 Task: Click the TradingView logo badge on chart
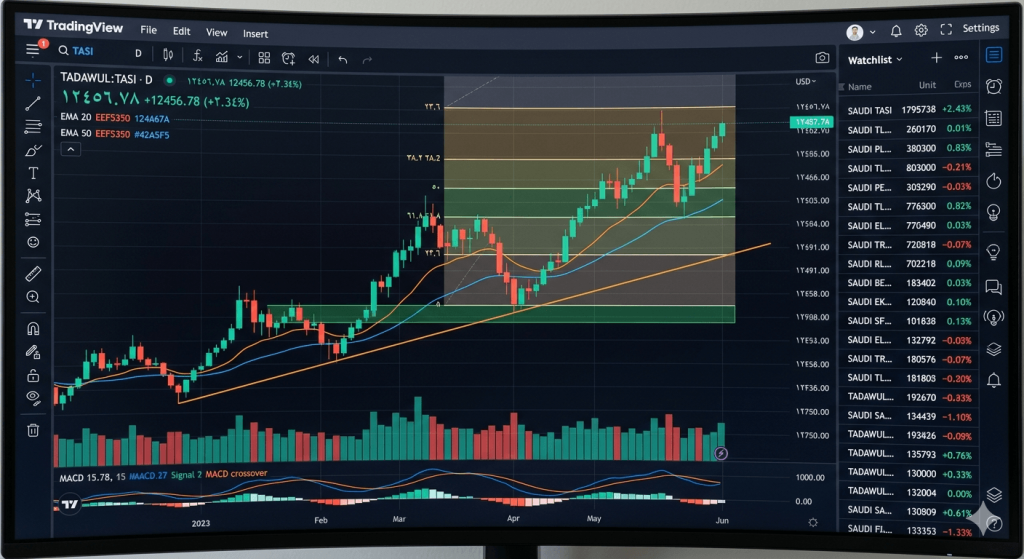[x=69, y=503]
